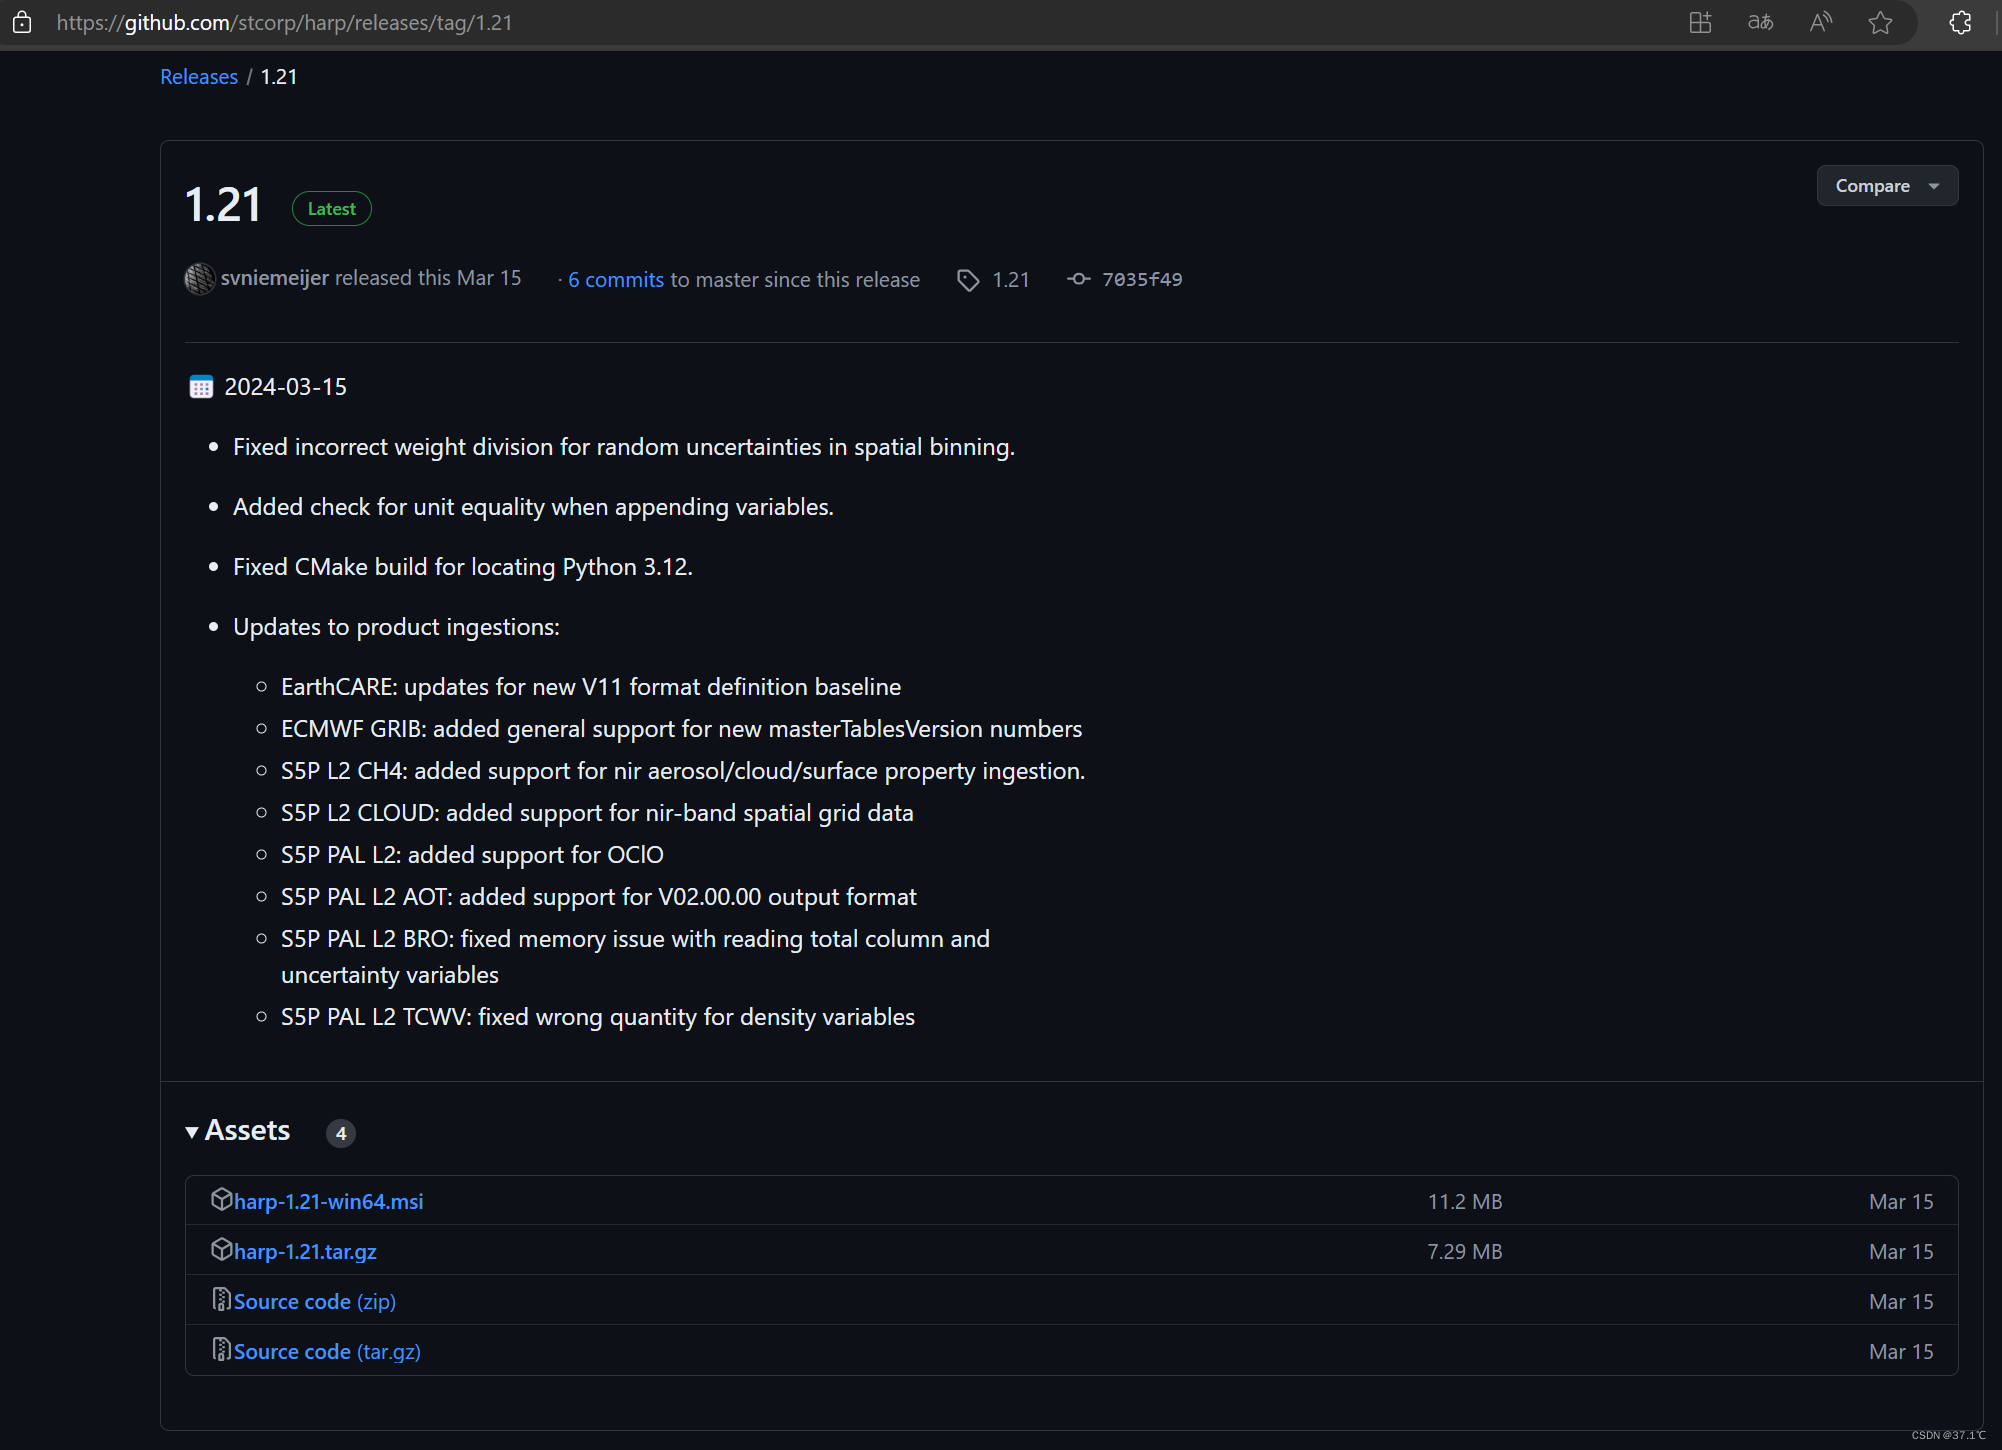Screen dimensions: 2002x1450
Task: Click the 1.21 tag link
Action: pos(1010,280)
